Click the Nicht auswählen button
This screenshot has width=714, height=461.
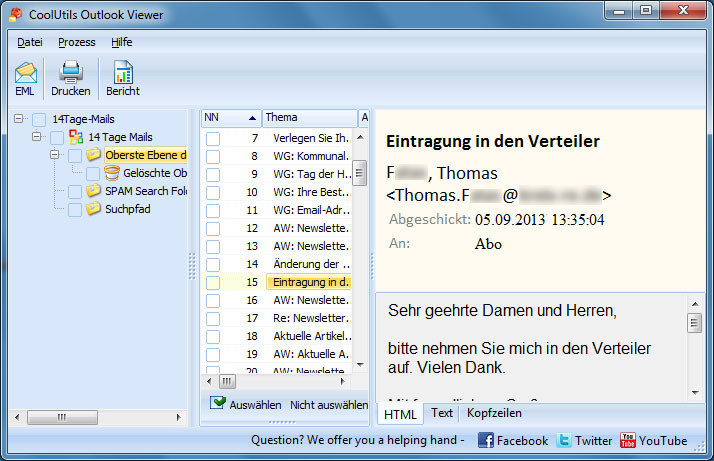click(328, 405)
